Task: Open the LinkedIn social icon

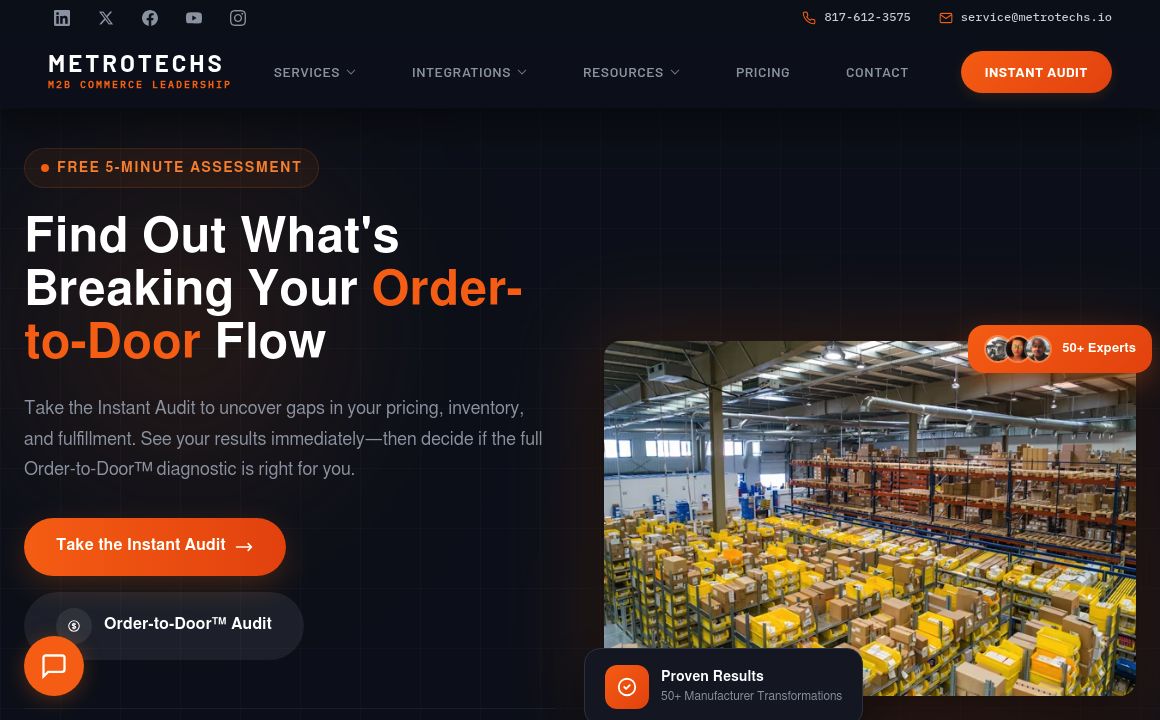Action: click(x=62, y=18)
